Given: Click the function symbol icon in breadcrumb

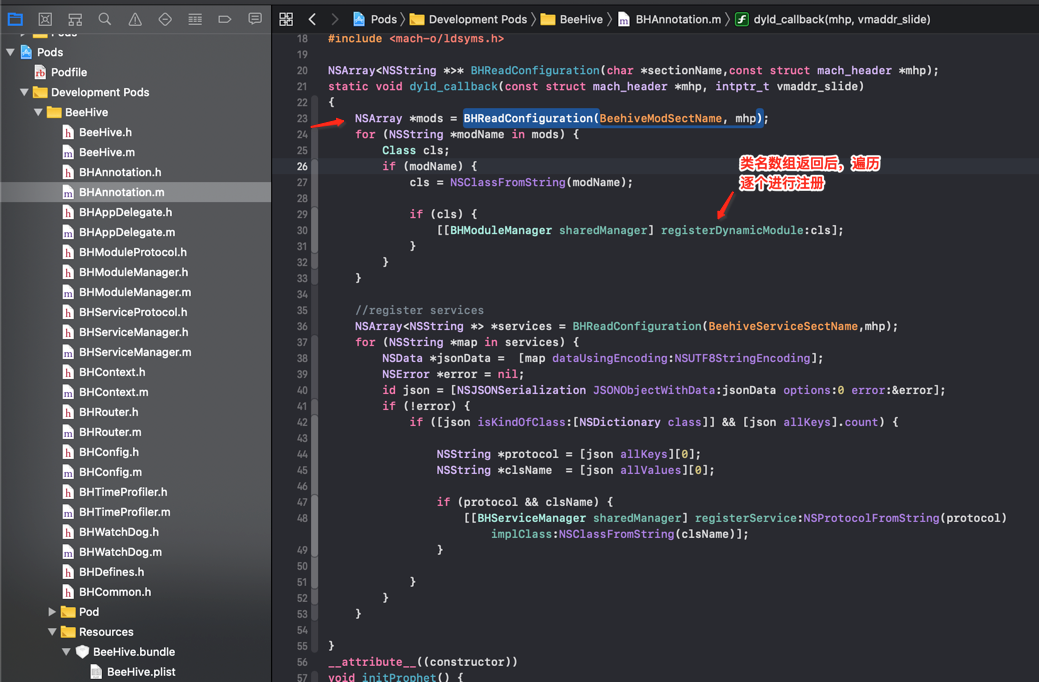Looking at the screenshot, I should [x=742, y=19].
